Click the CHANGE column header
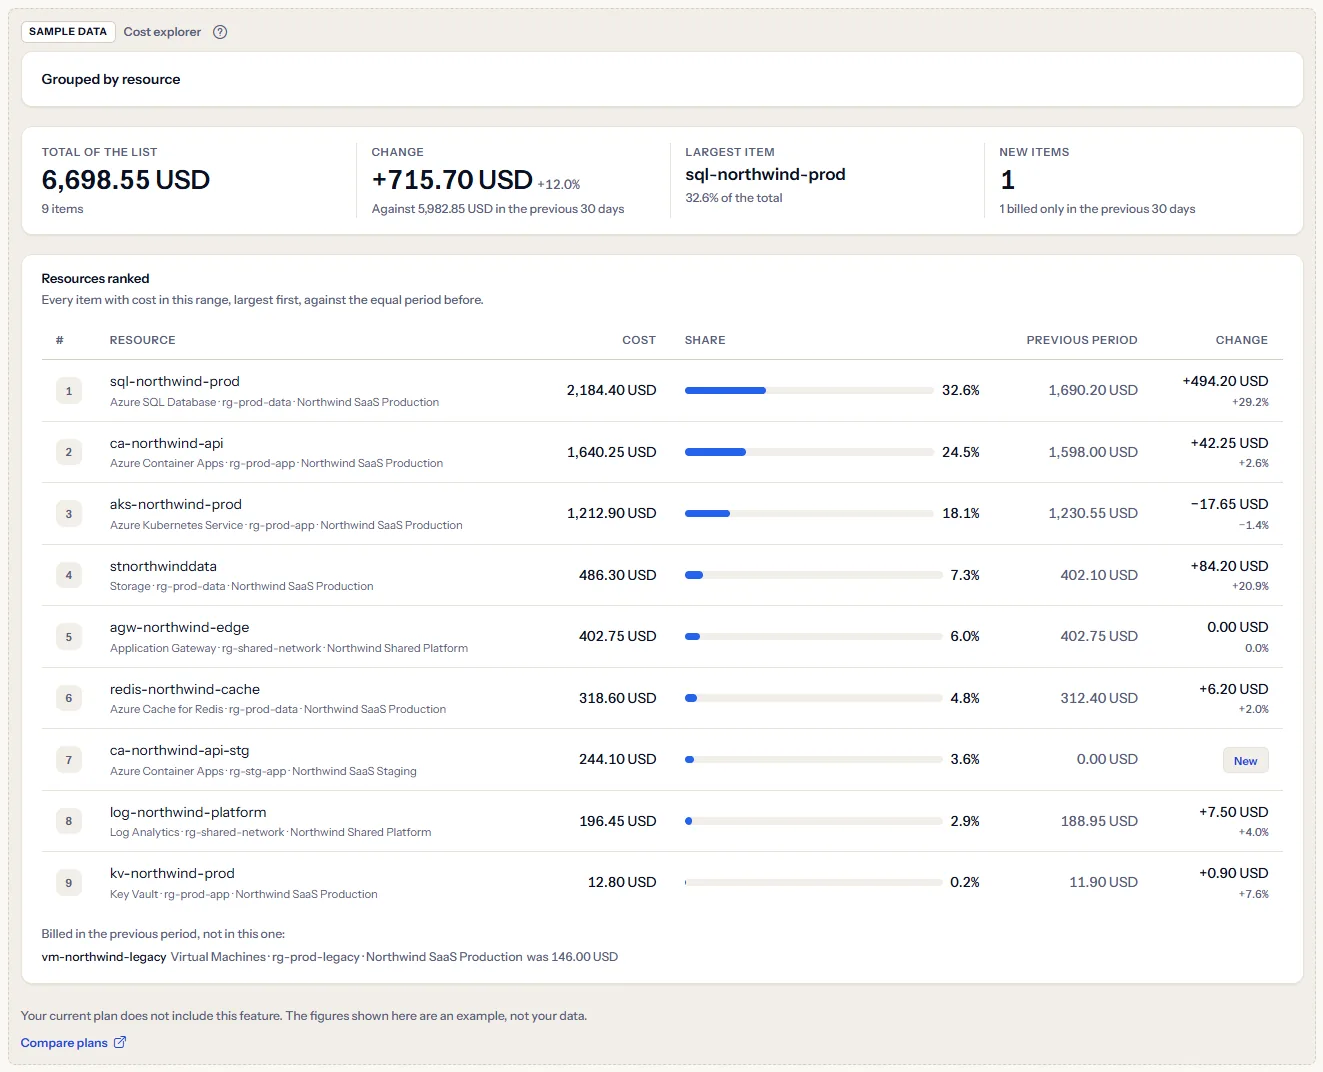The height and width of the screenshot is (1072, 1323). pyautogui.click(x=1242, y=340)
